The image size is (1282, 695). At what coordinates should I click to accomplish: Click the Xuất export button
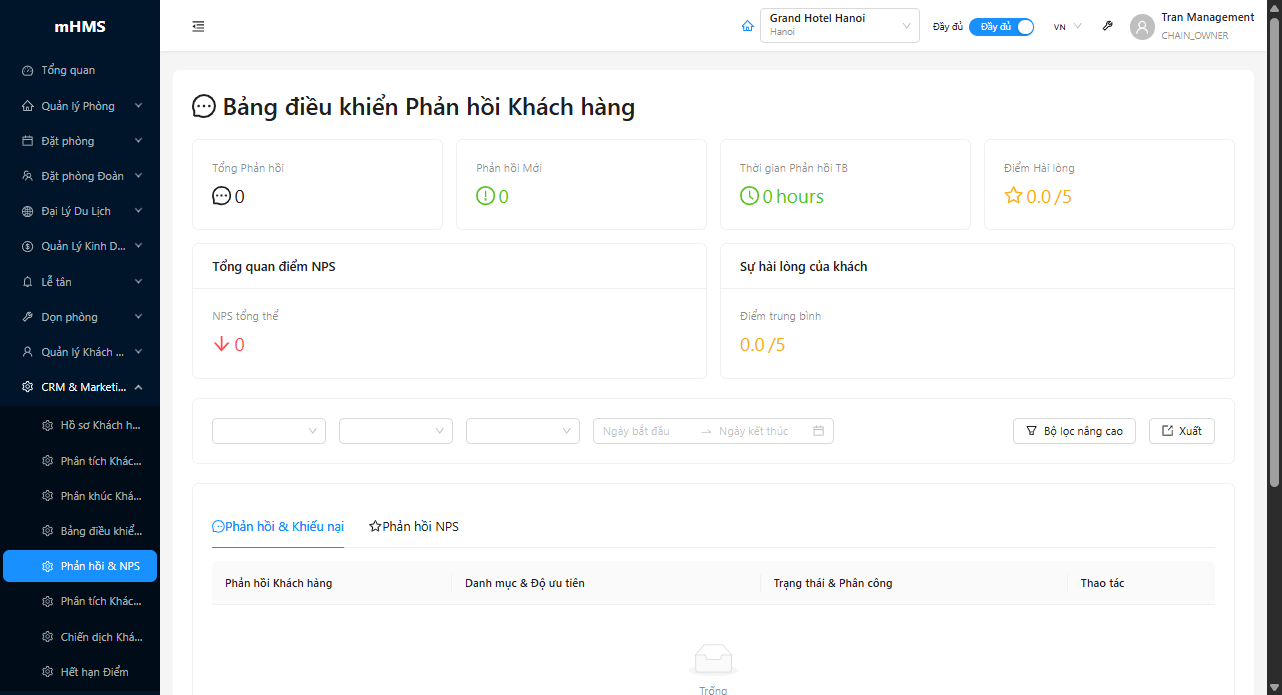pos(1181,431)
